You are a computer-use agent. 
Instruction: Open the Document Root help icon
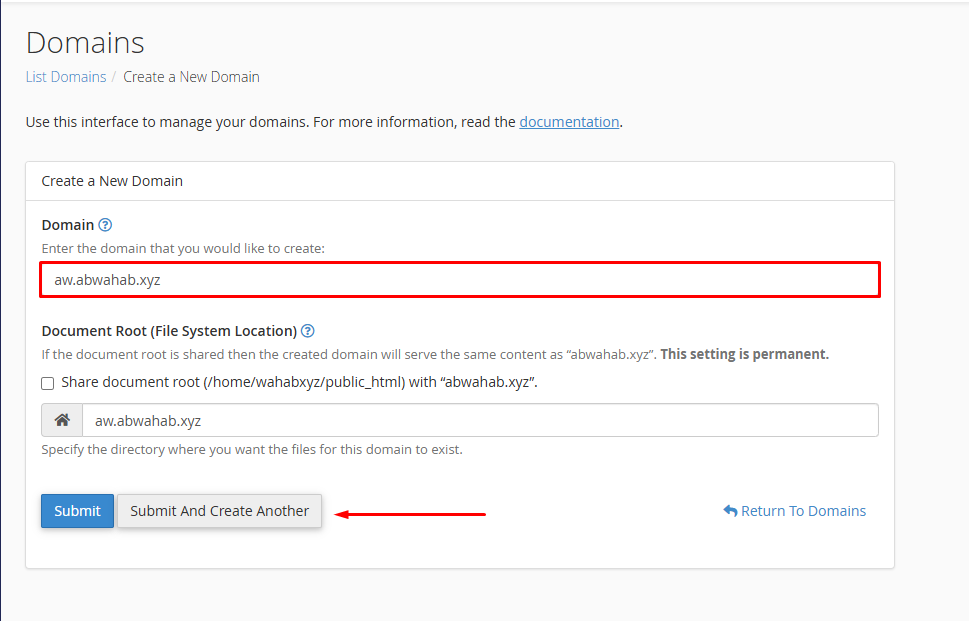click(308, 331)
